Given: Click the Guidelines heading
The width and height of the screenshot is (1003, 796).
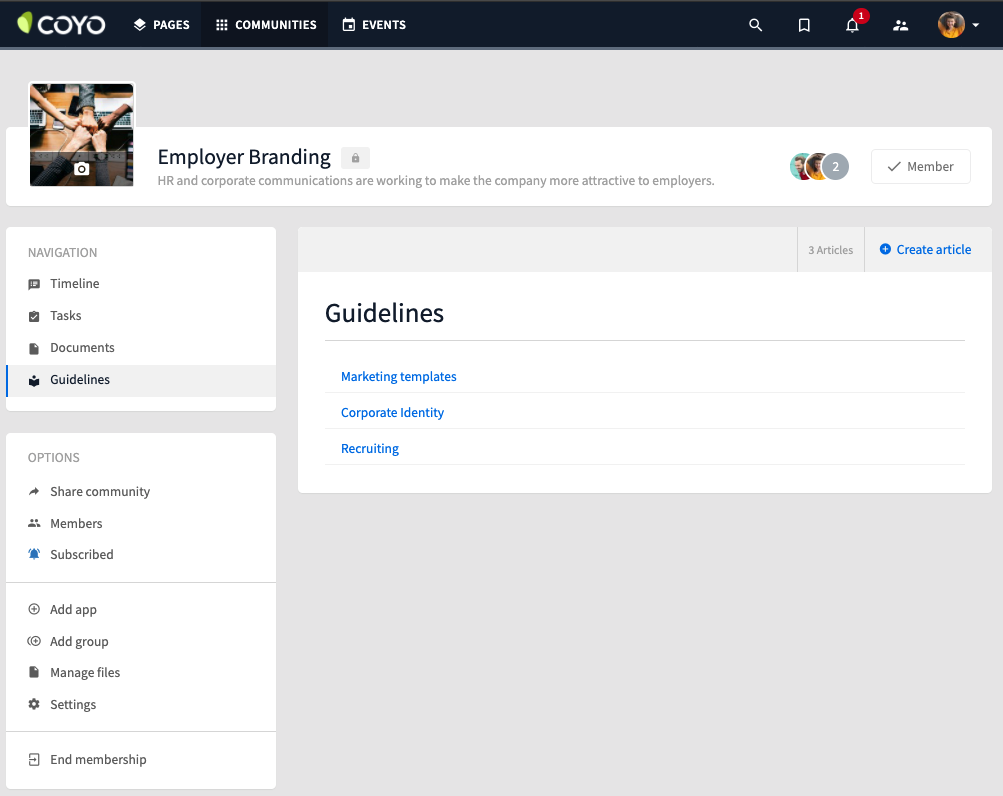Looking at the screenshot, I should [384, 313].
